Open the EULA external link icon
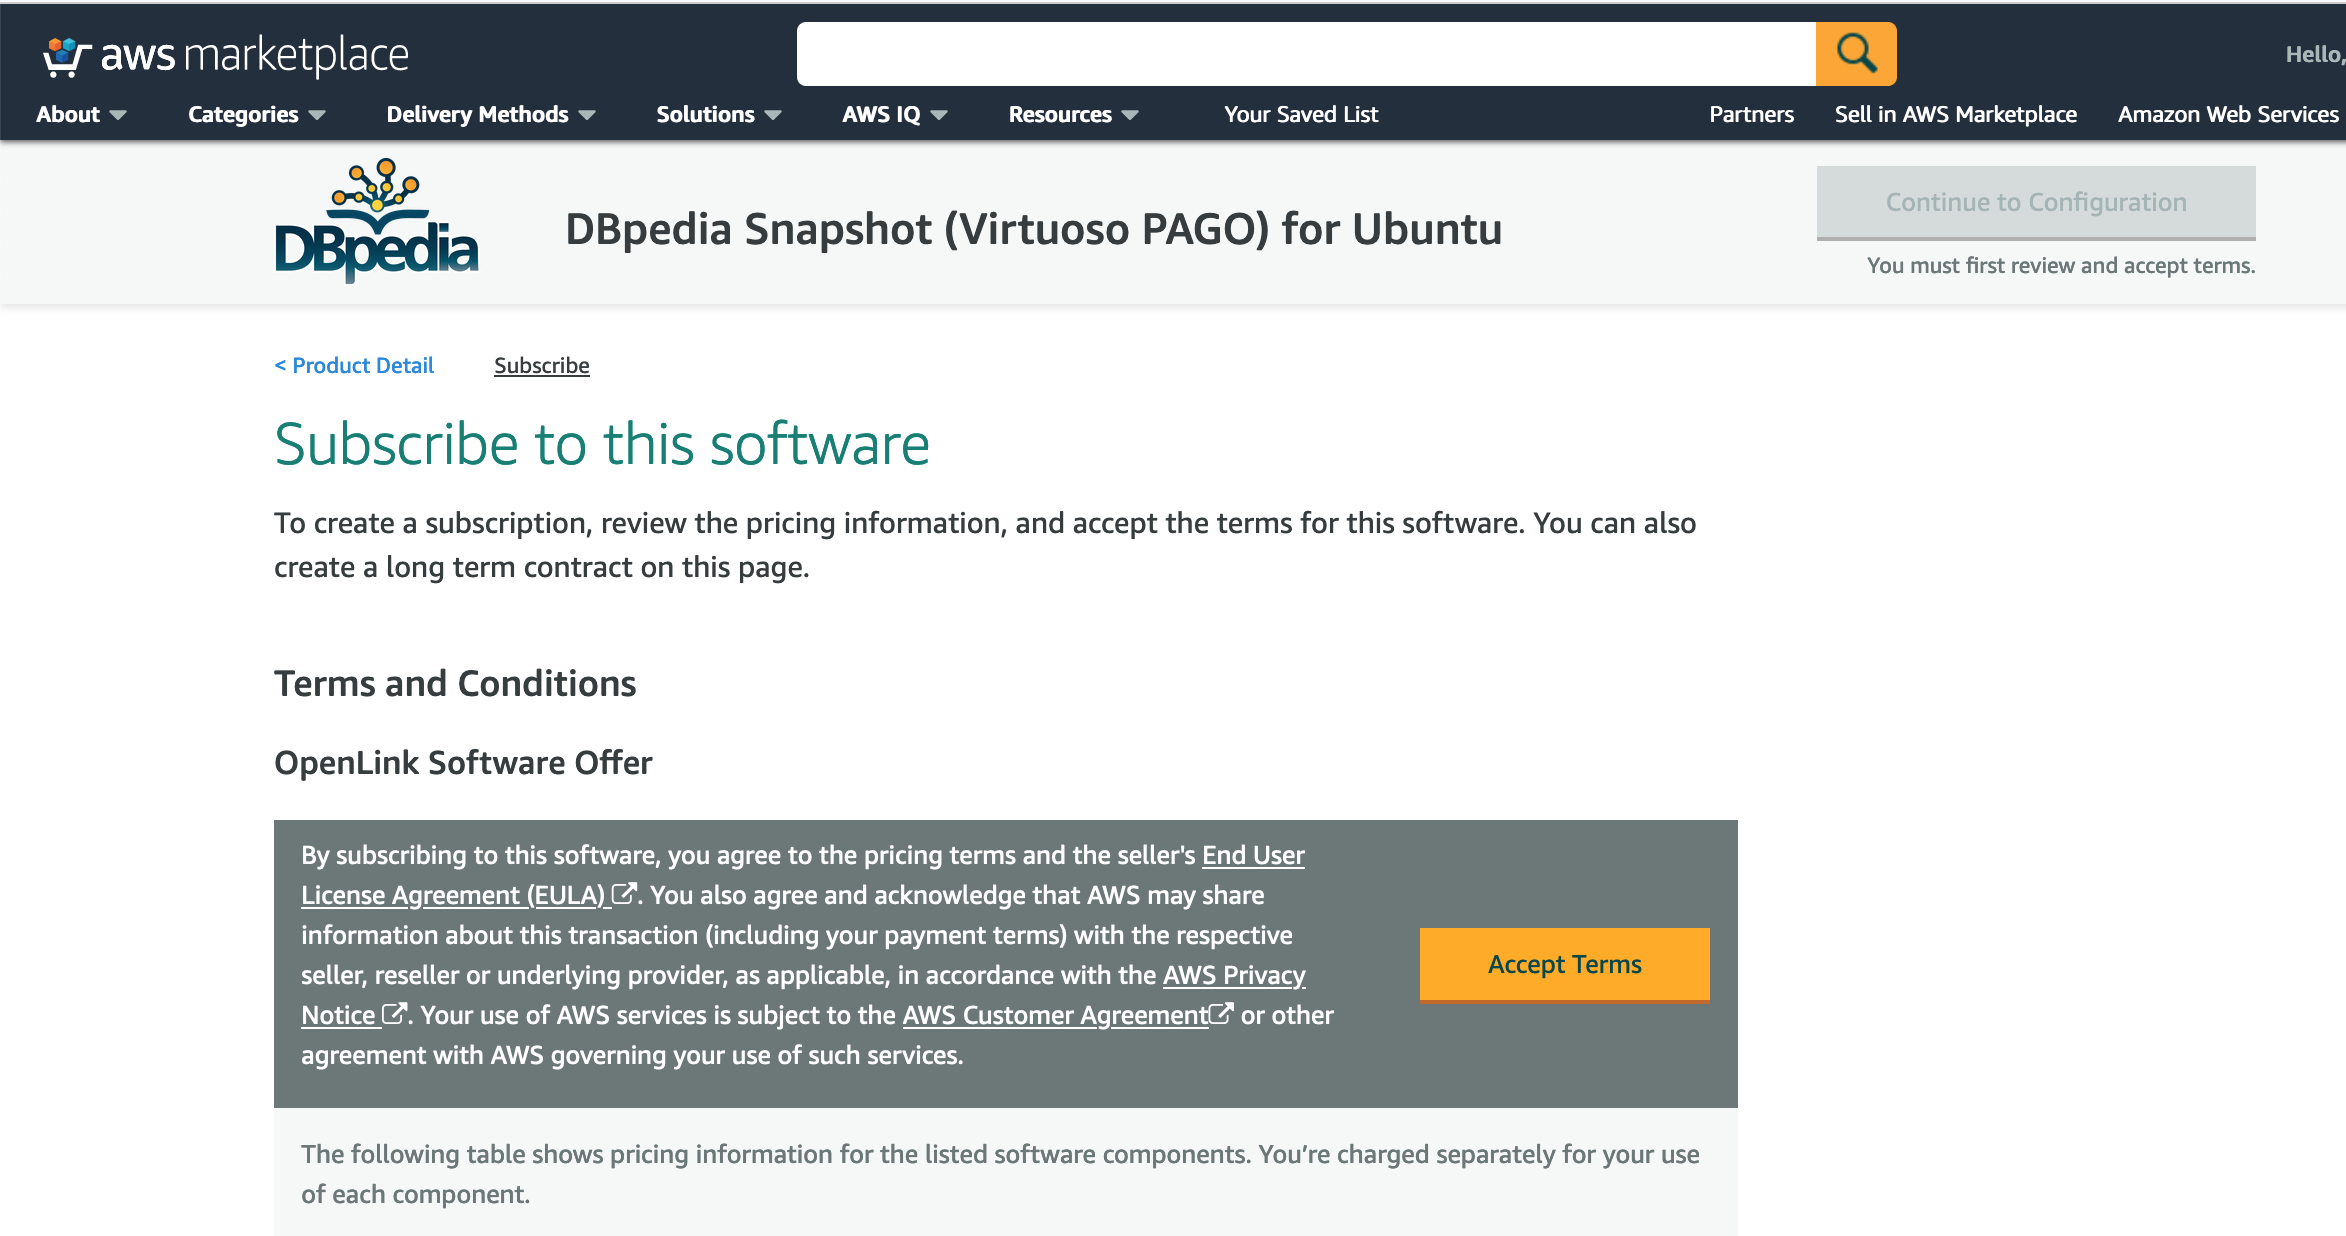The image size is (2346, 1236). tap(624, 894)
